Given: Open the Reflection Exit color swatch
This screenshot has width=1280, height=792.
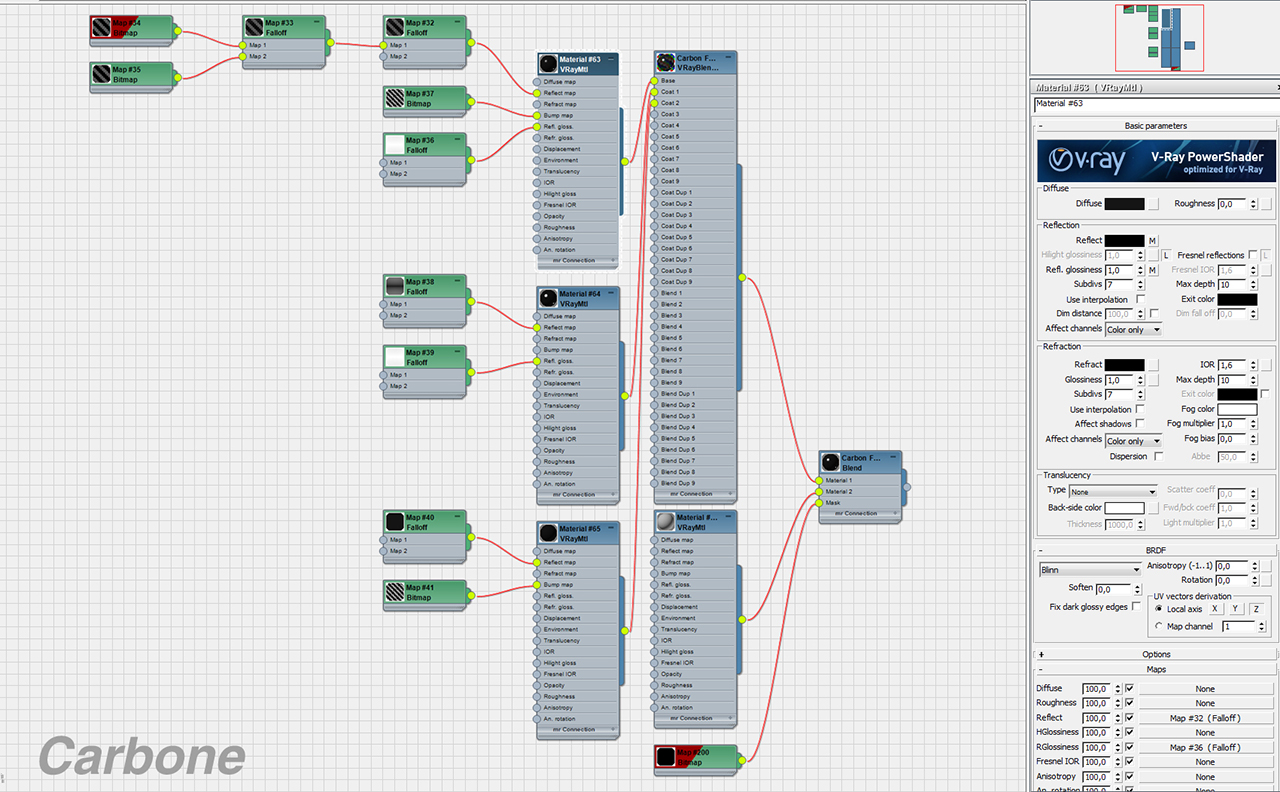Looking at the screenshot, I should tap(1238, 299).
